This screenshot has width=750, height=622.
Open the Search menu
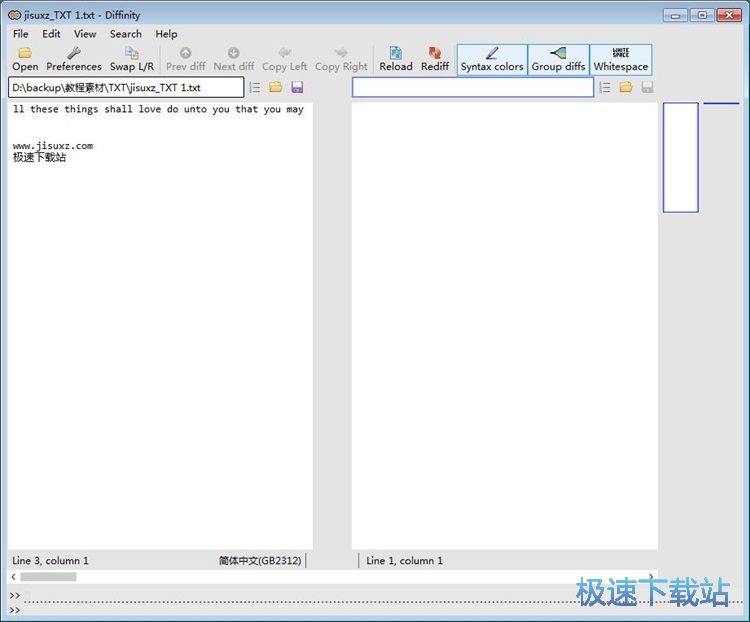tap(125, 34)
